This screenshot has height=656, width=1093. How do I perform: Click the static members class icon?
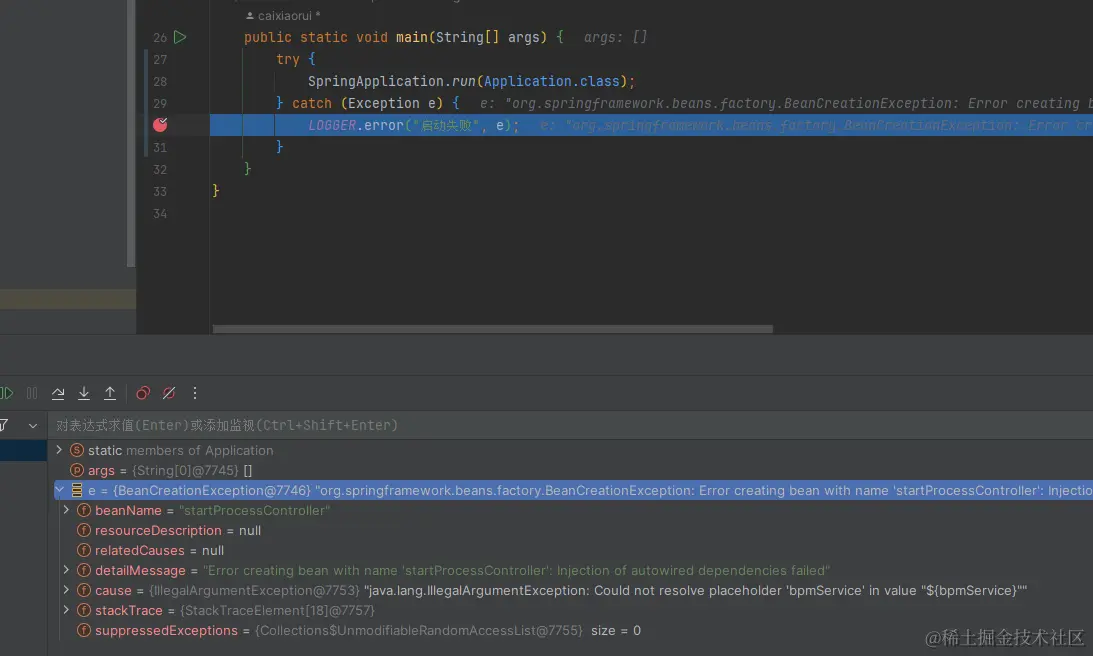click(77, 450)
